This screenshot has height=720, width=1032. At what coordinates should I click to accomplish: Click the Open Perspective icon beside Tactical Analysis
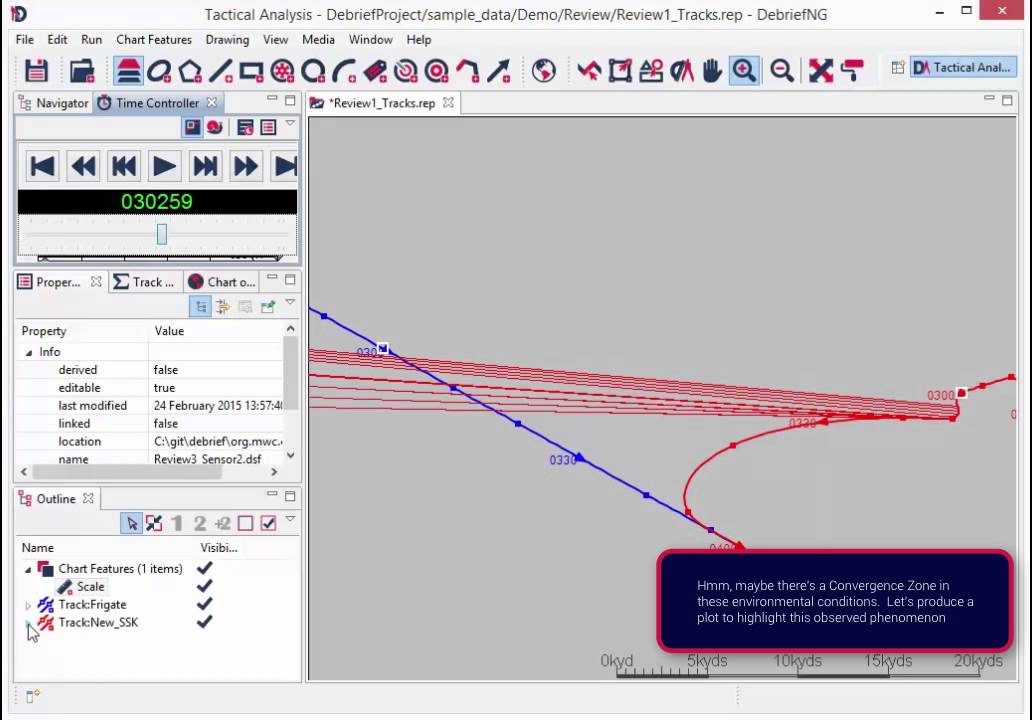point(898,68)
